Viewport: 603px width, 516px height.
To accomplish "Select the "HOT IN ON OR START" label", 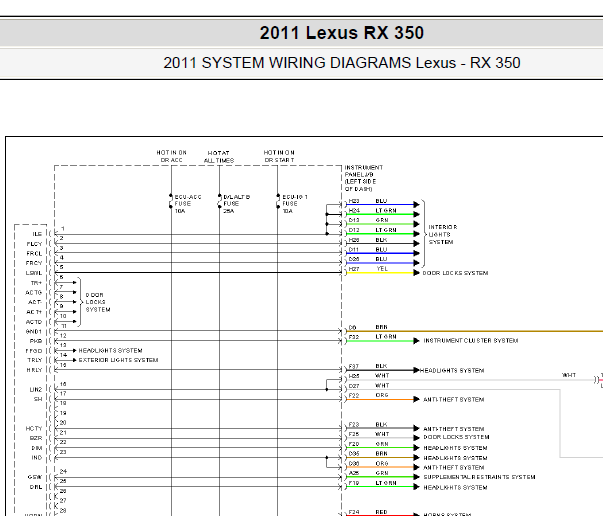I will pos(279,156).
